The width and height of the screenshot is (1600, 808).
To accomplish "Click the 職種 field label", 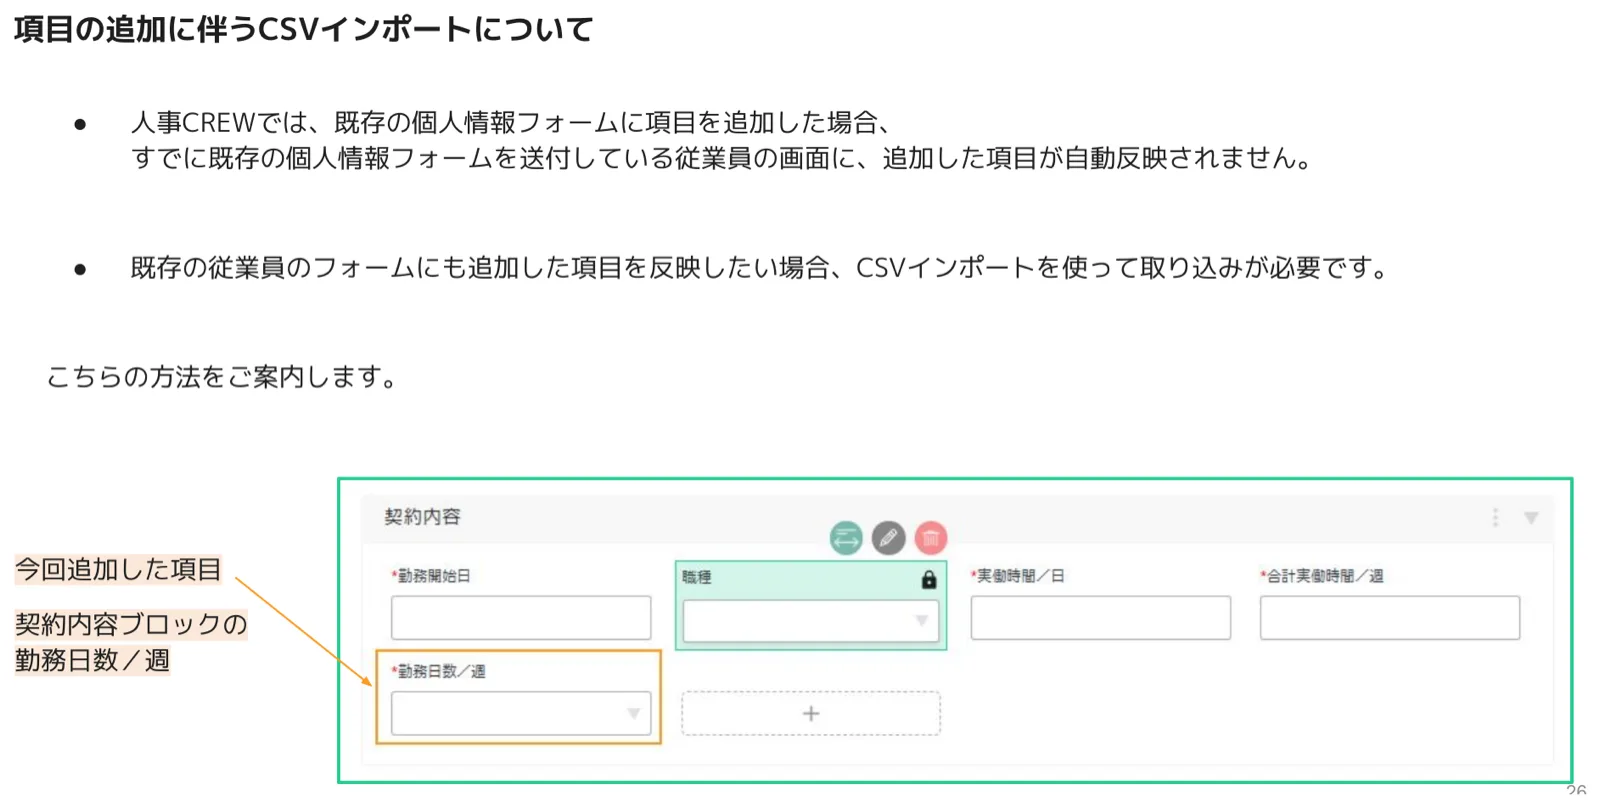I will [x=697, y=577].
